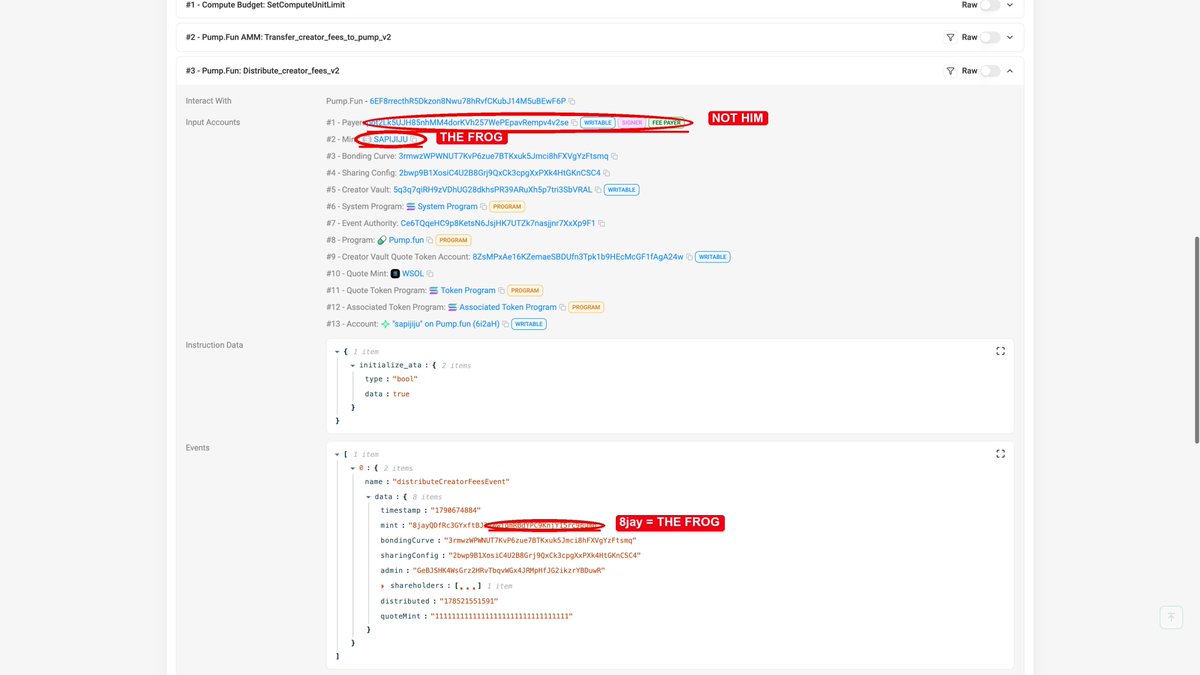Copy the WSOL quote mint address
This screenshot has height=675, width=1200.
pos(431,274)
